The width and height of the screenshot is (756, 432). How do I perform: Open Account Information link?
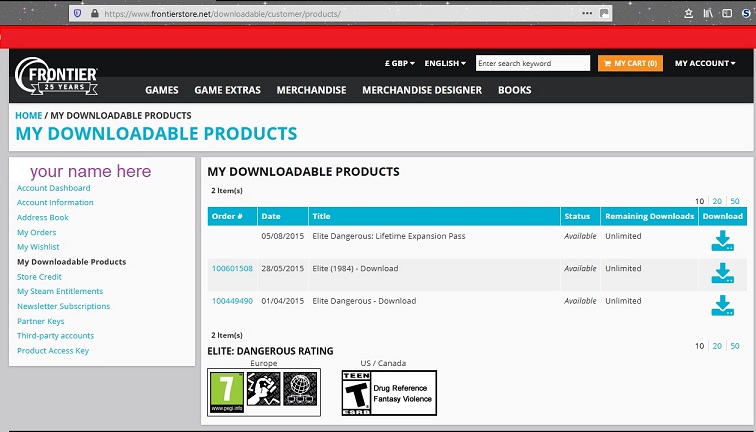(x=55, y=202)
